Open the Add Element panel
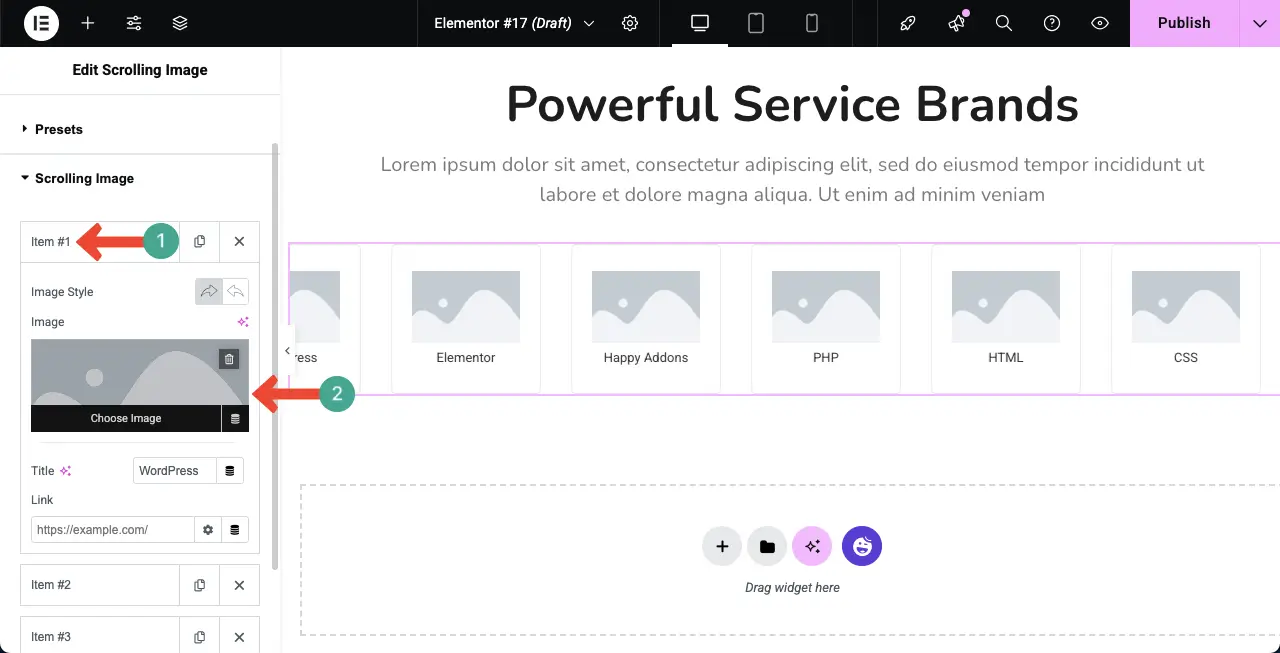Viewport: 1280px width, 653px height. 88,23
